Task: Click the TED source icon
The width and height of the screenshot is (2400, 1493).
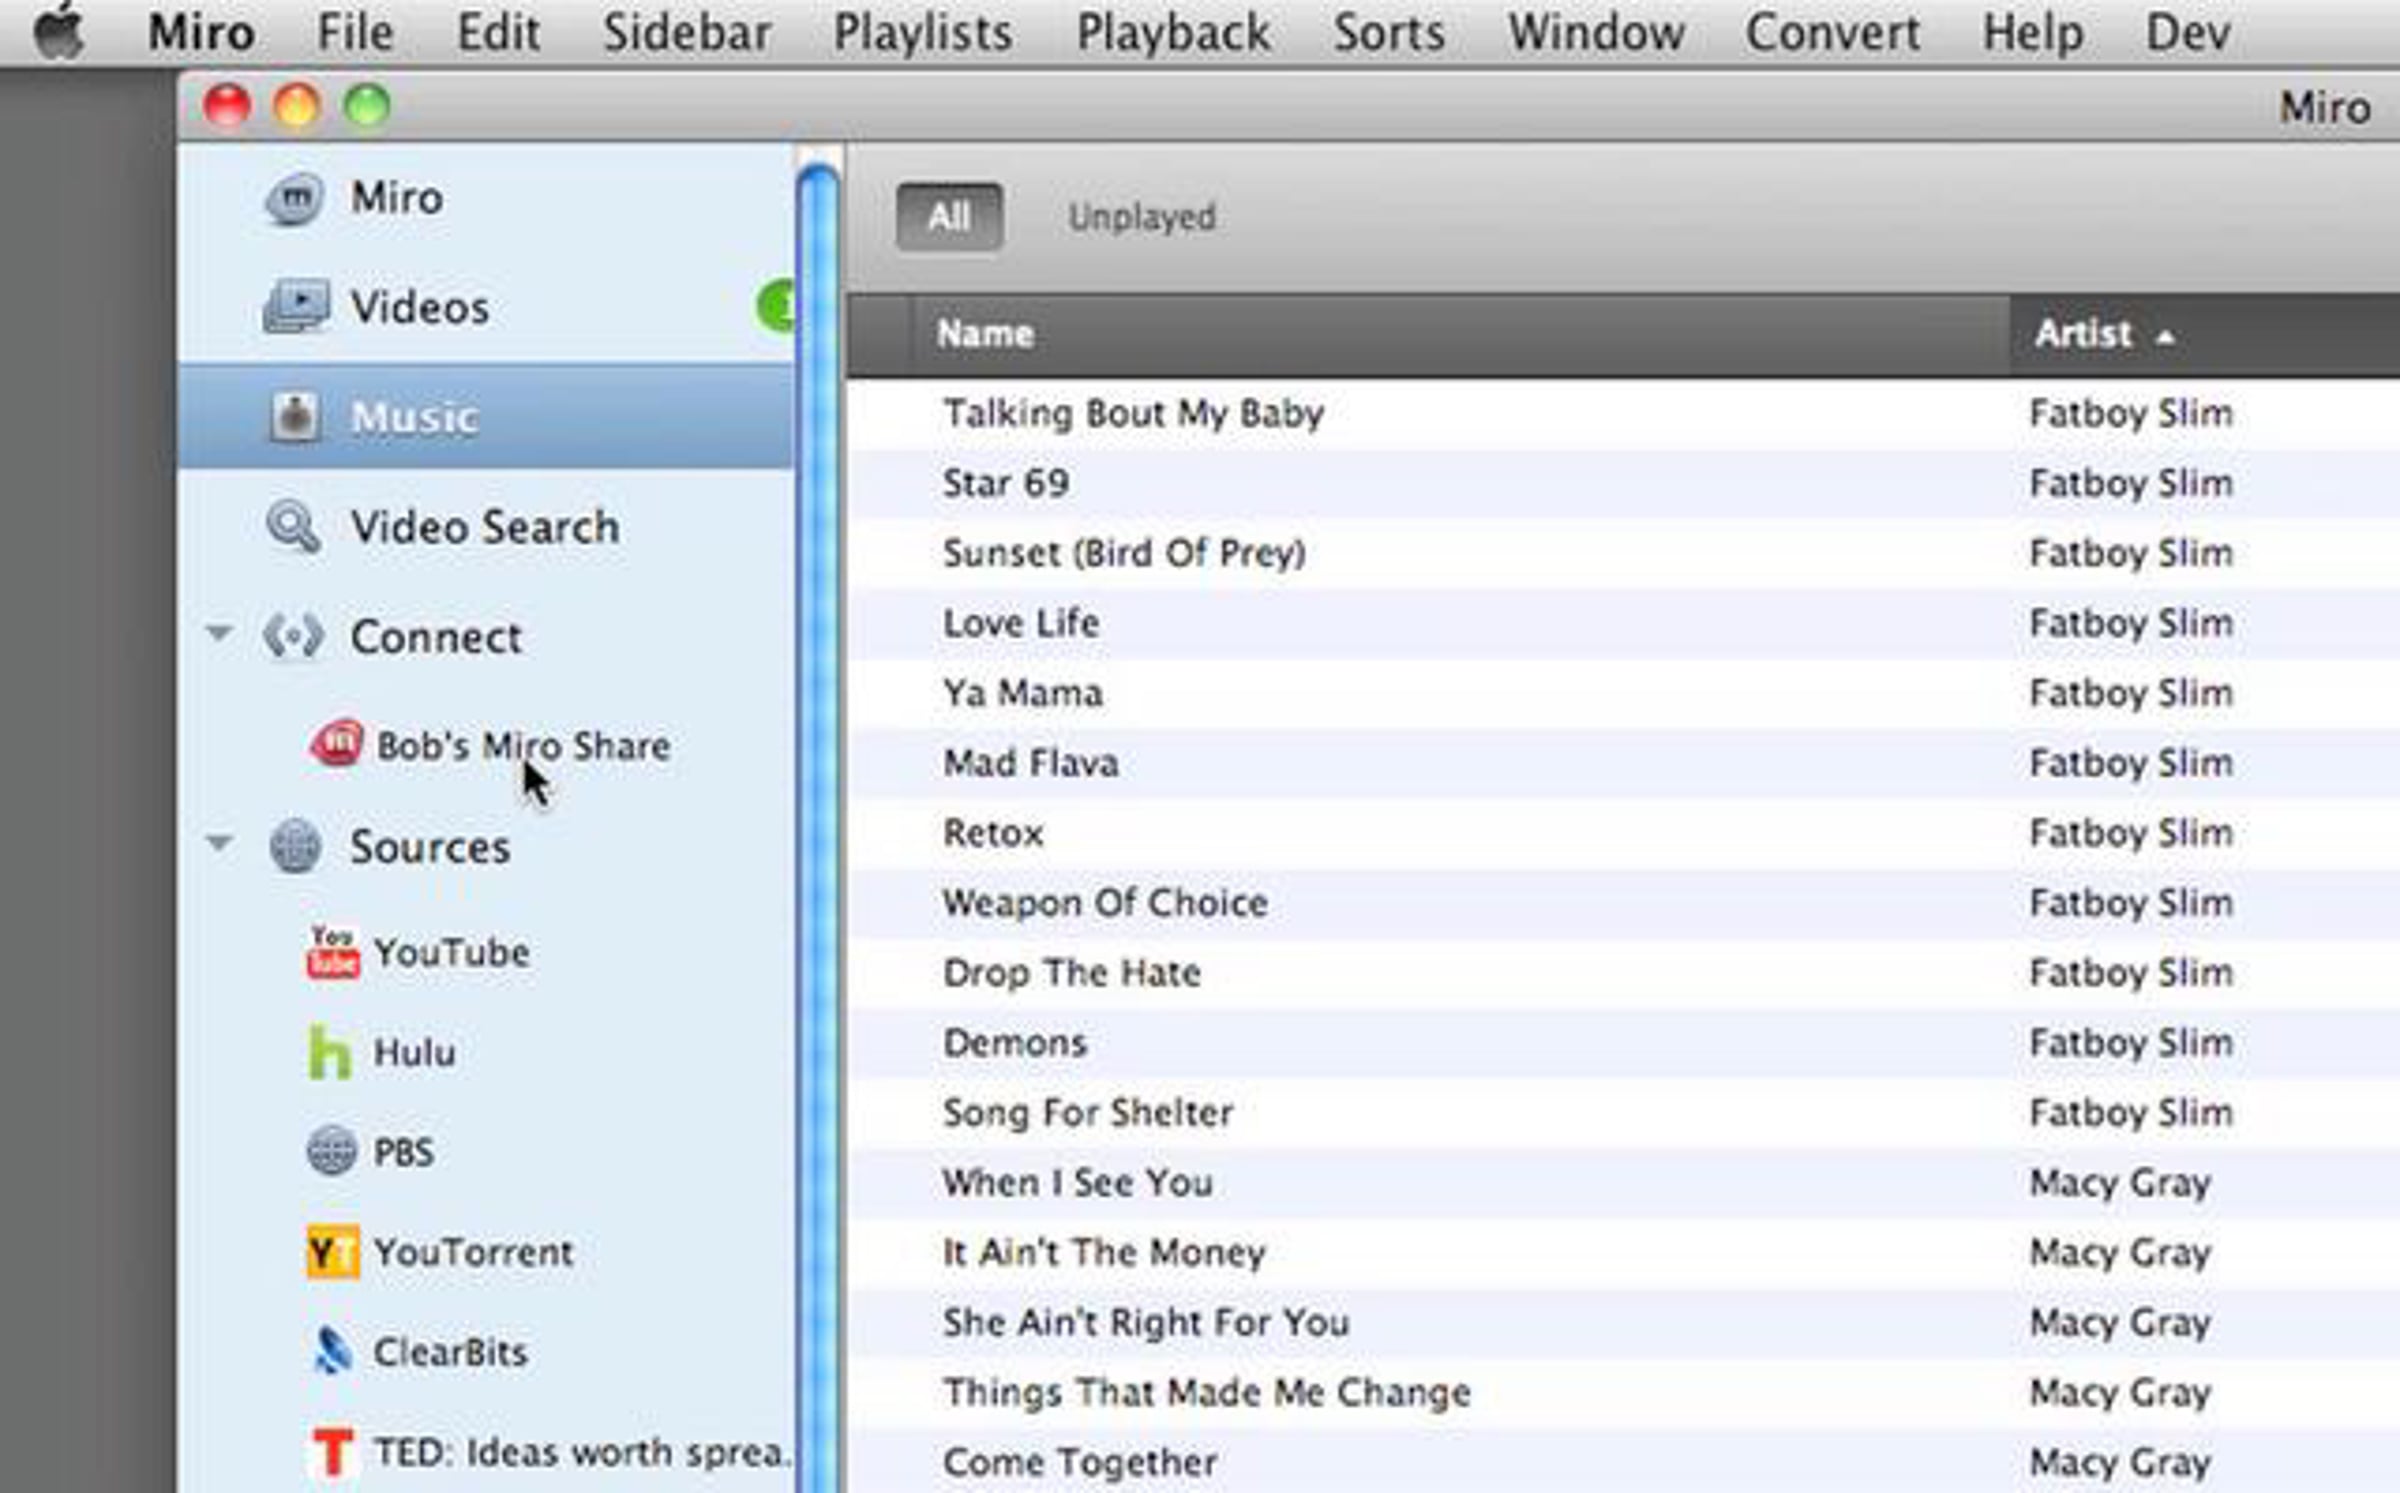Action: coord(333,1452)
